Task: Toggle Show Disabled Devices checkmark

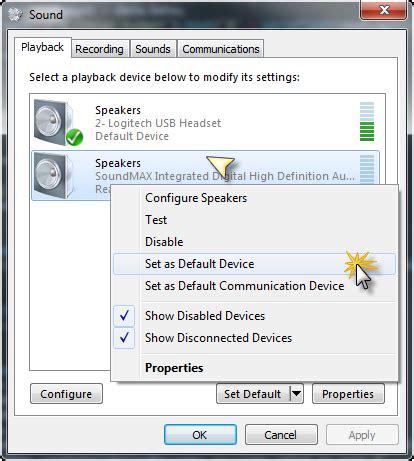Action: tap(124, 315)
